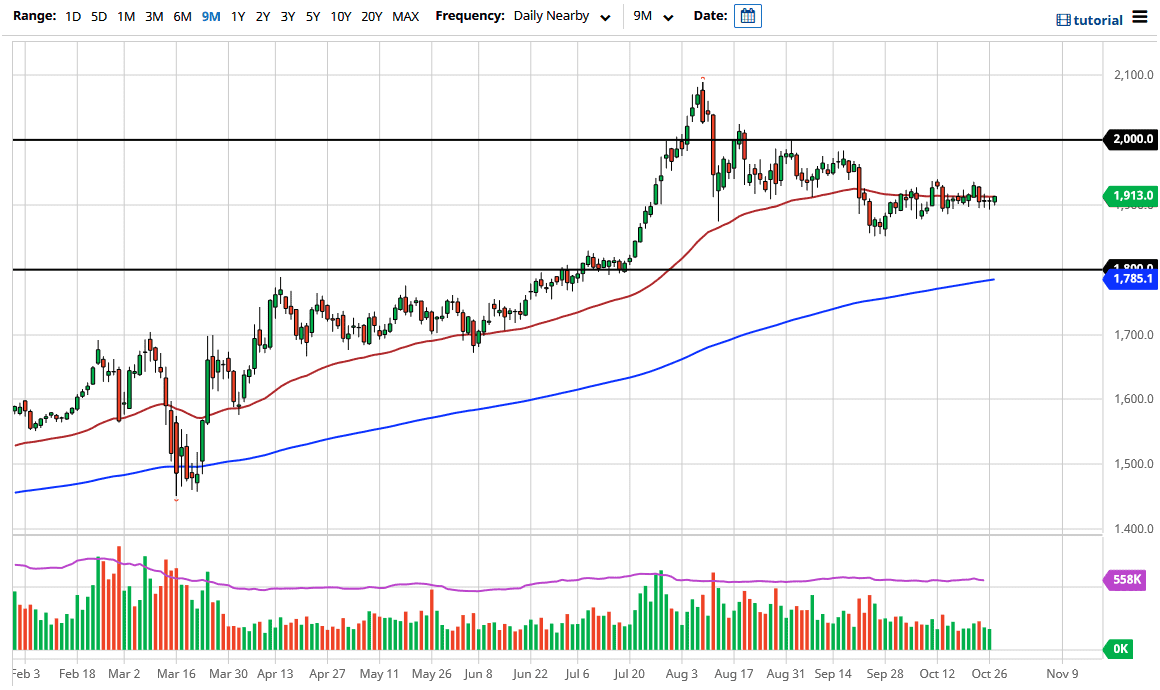
Task: Select the 6M range
Action: tap(182, 16)
